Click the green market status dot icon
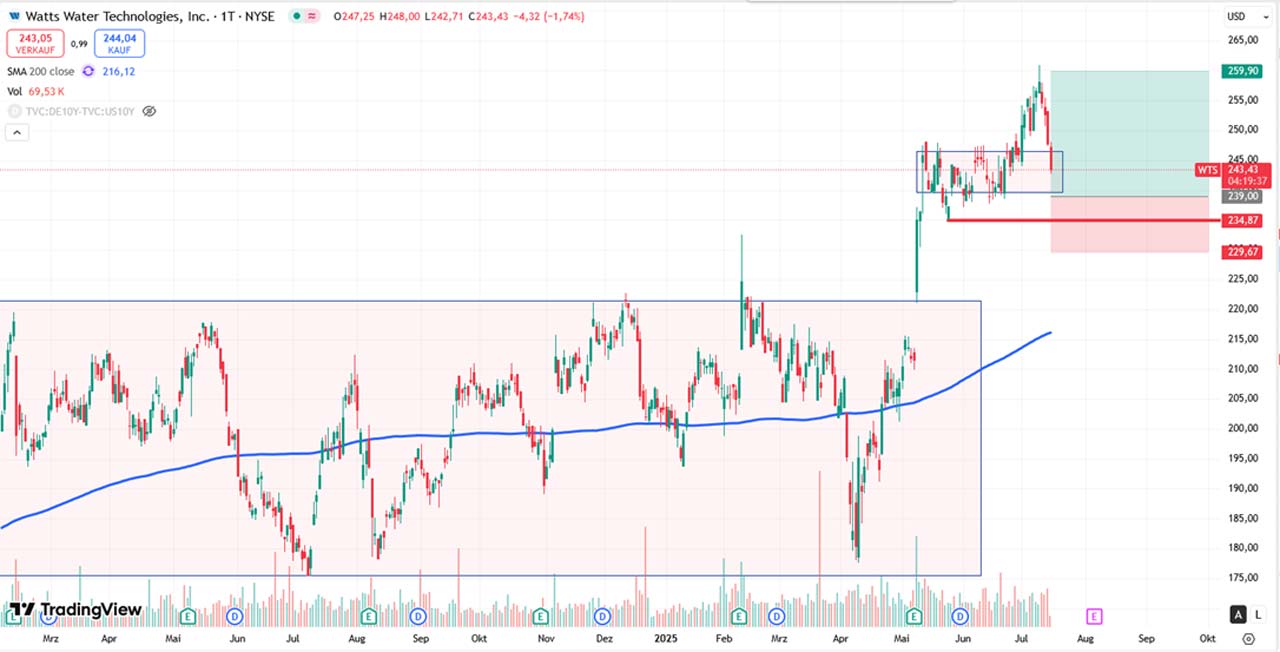 (297, 17)
